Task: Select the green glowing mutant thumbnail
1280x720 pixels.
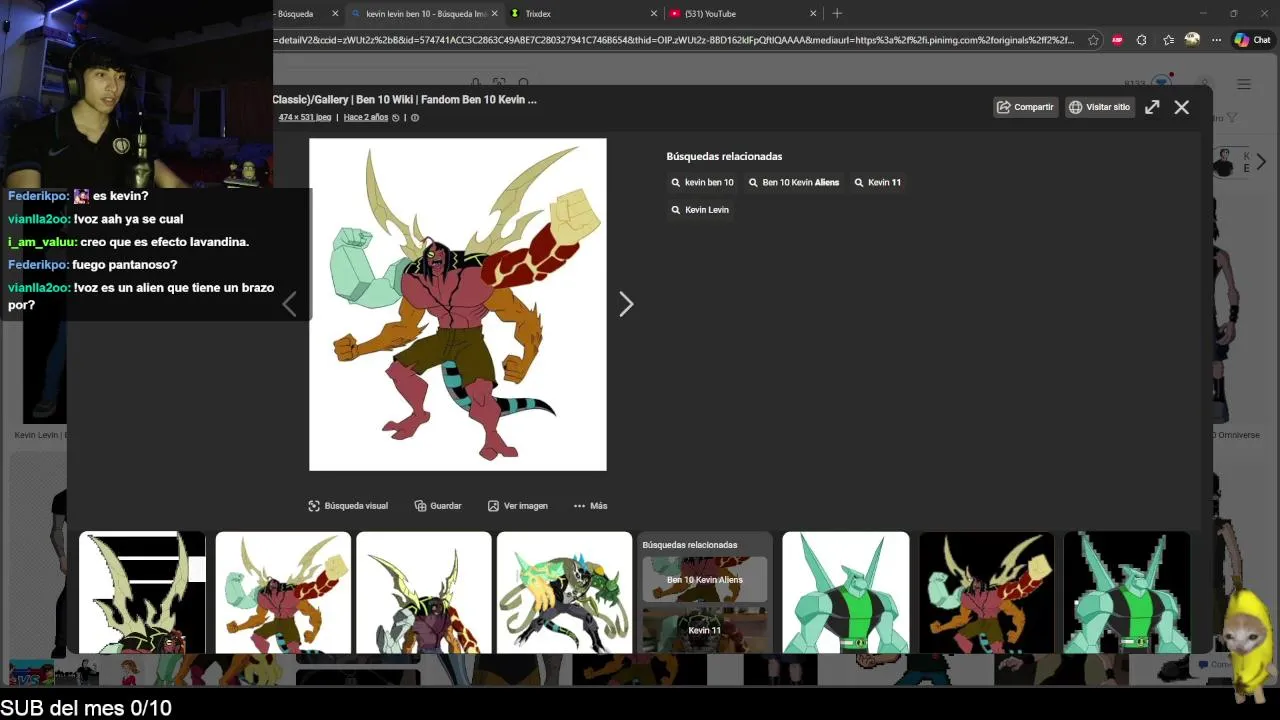Action: tap(564, 592)
